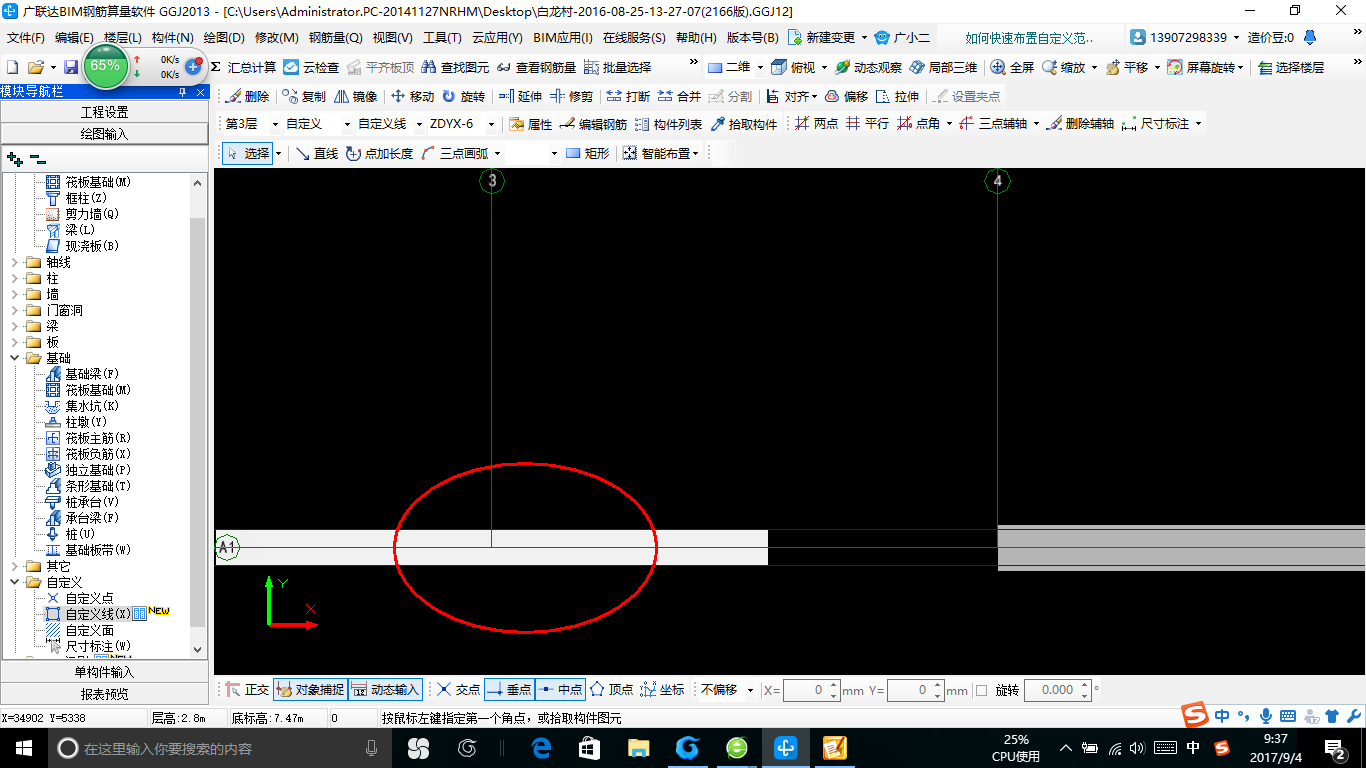The height and width of the screenshot is (768, 1366).
Task: Select the 修剪 trim tool
Action: (x=571, y=97)
